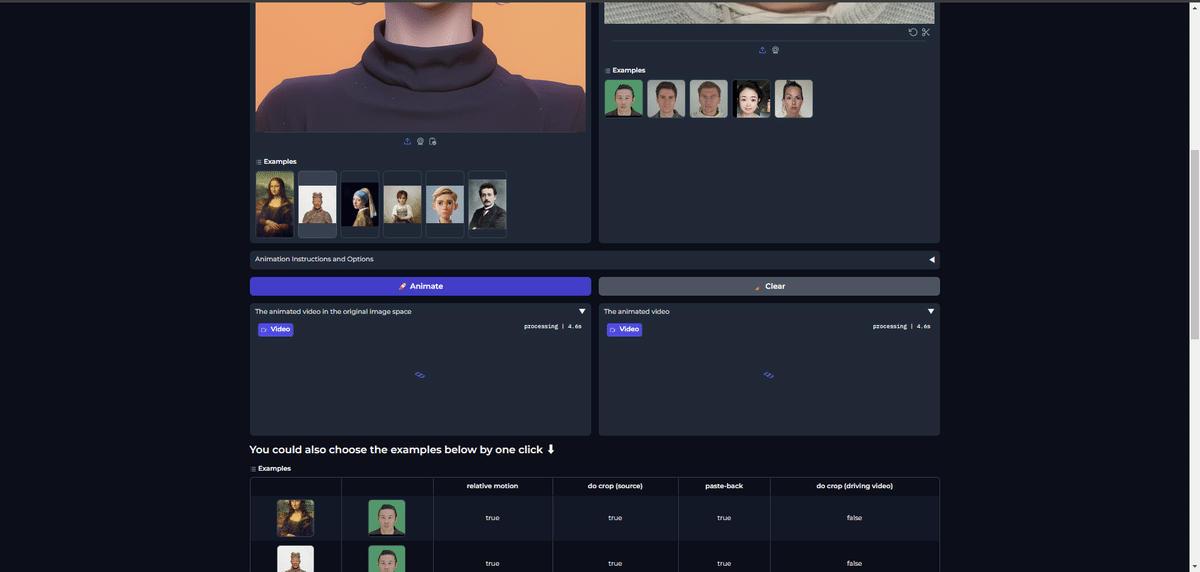Select the child painting source example
This screenshot has width=1200, height=572.
(403, 204)
